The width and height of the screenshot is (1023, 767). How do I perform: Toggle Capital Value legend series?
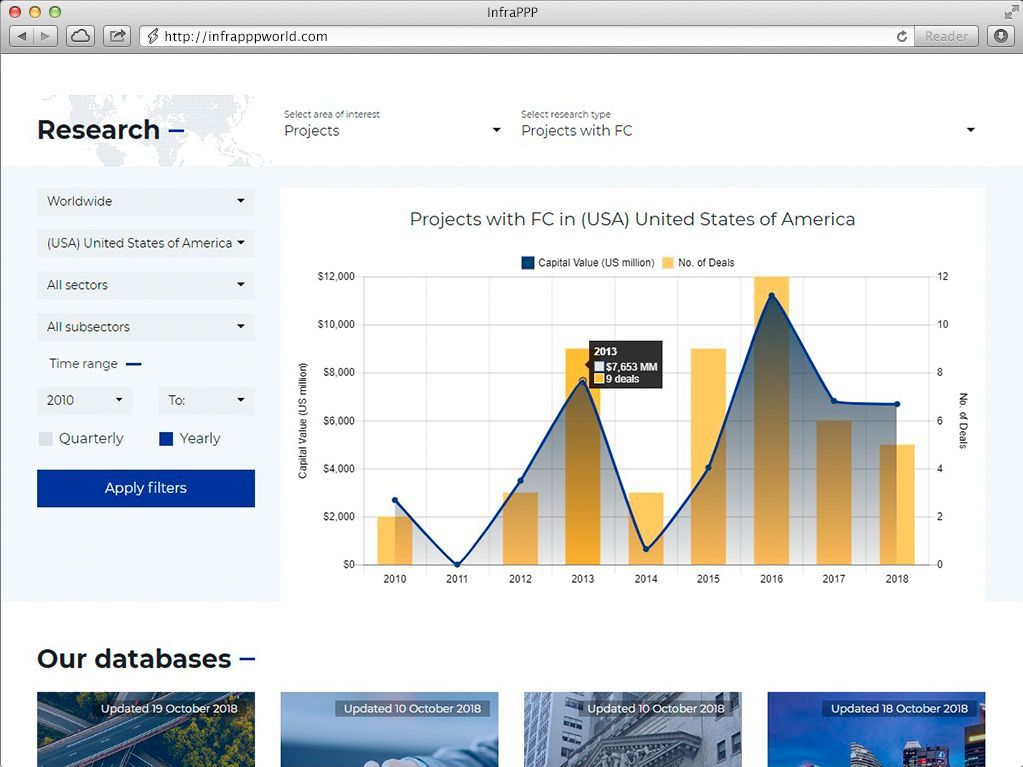coord(528,263)
